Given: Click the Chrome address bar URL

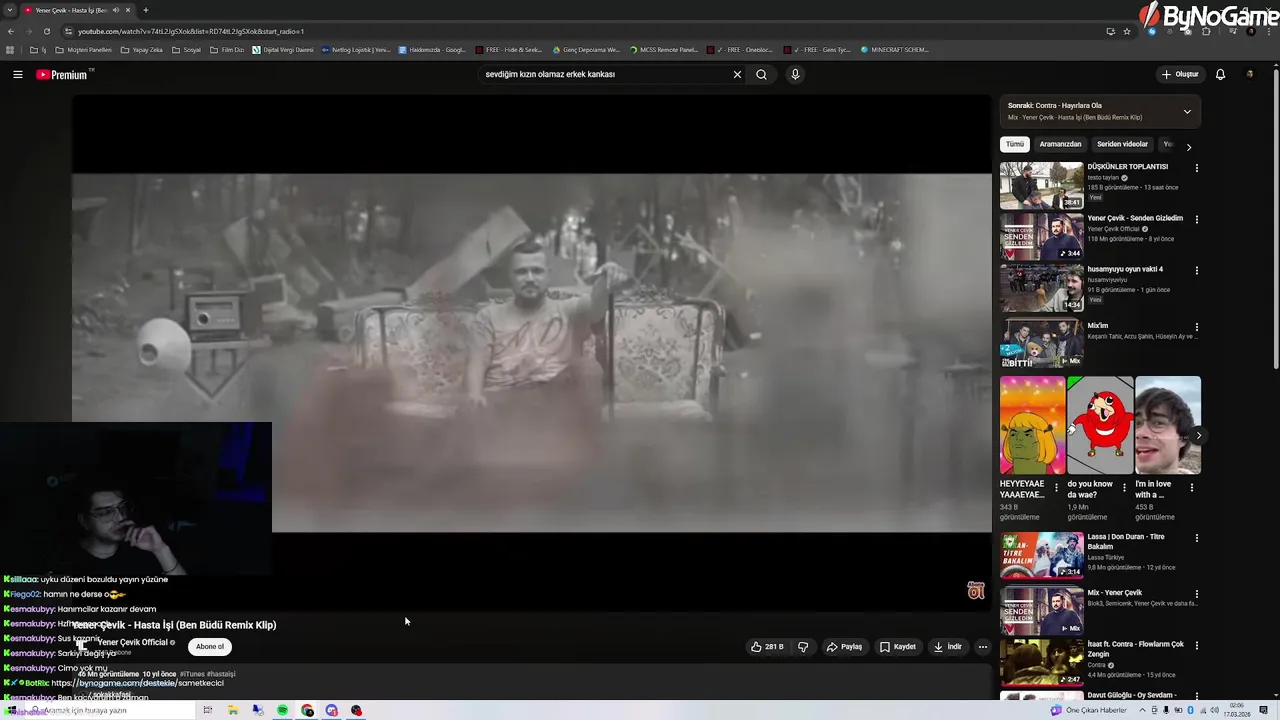Looking at the screenshot, I should click(191, 31).
